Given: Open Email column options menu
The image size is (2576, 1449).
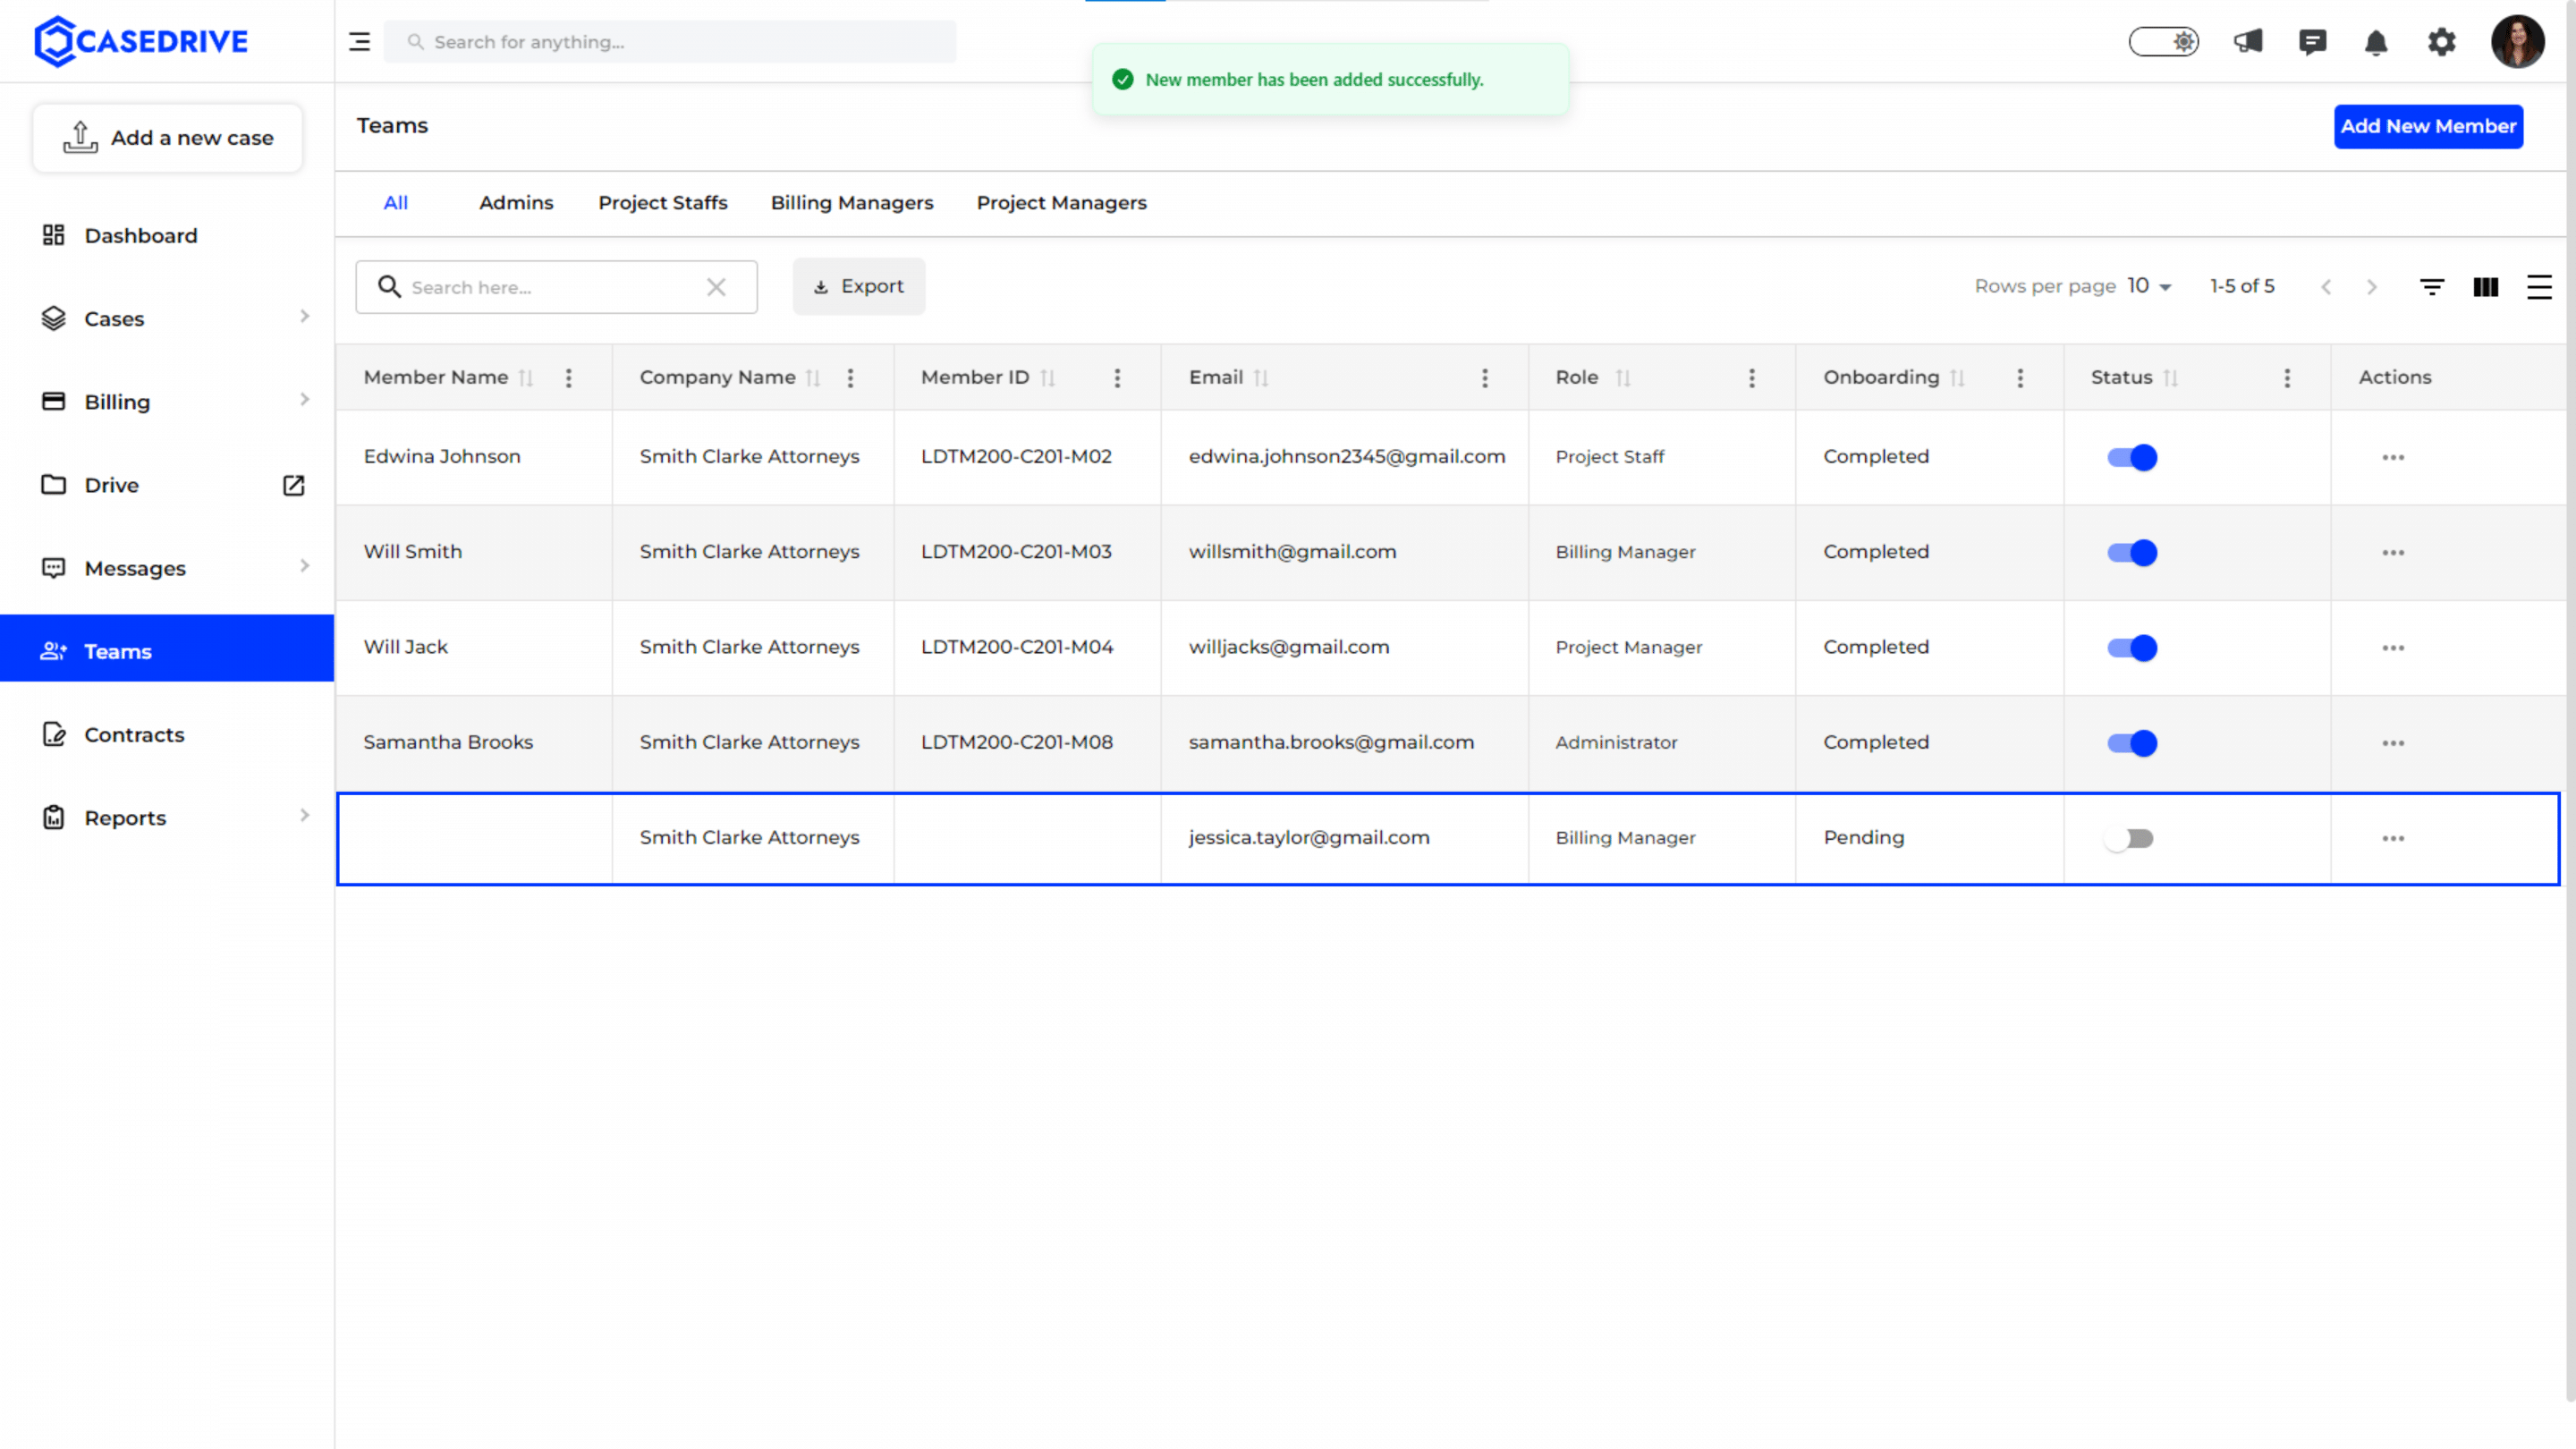Looking at the screenshot, I should [x=1485, y=378].
